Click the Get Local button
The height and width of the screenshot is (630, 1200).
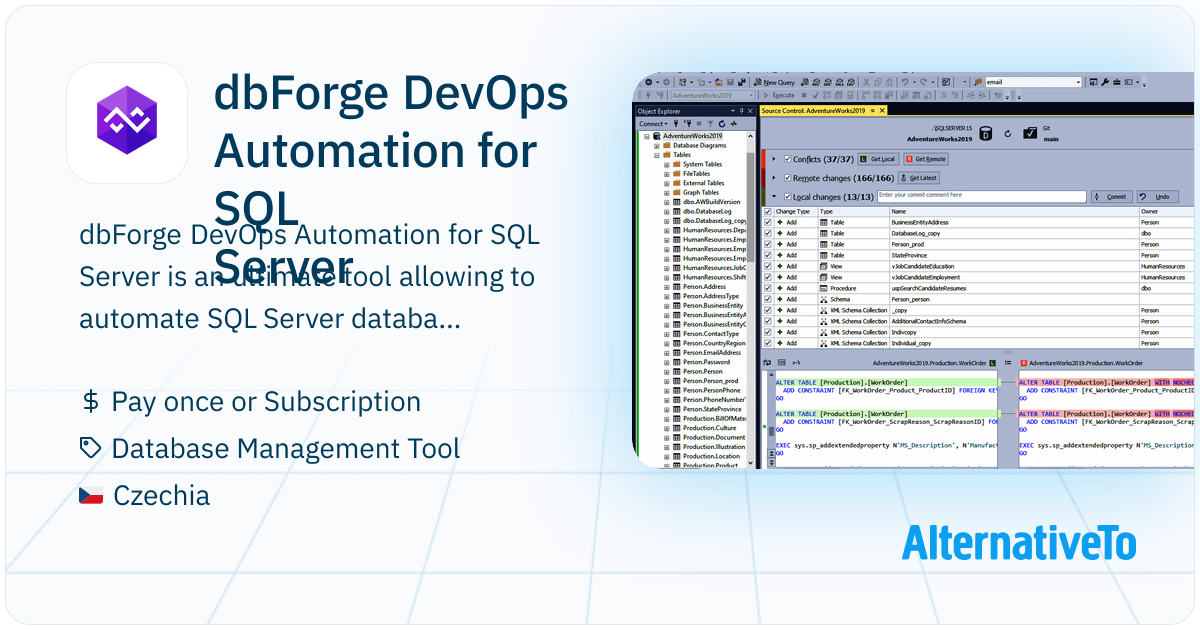point(877,159)
